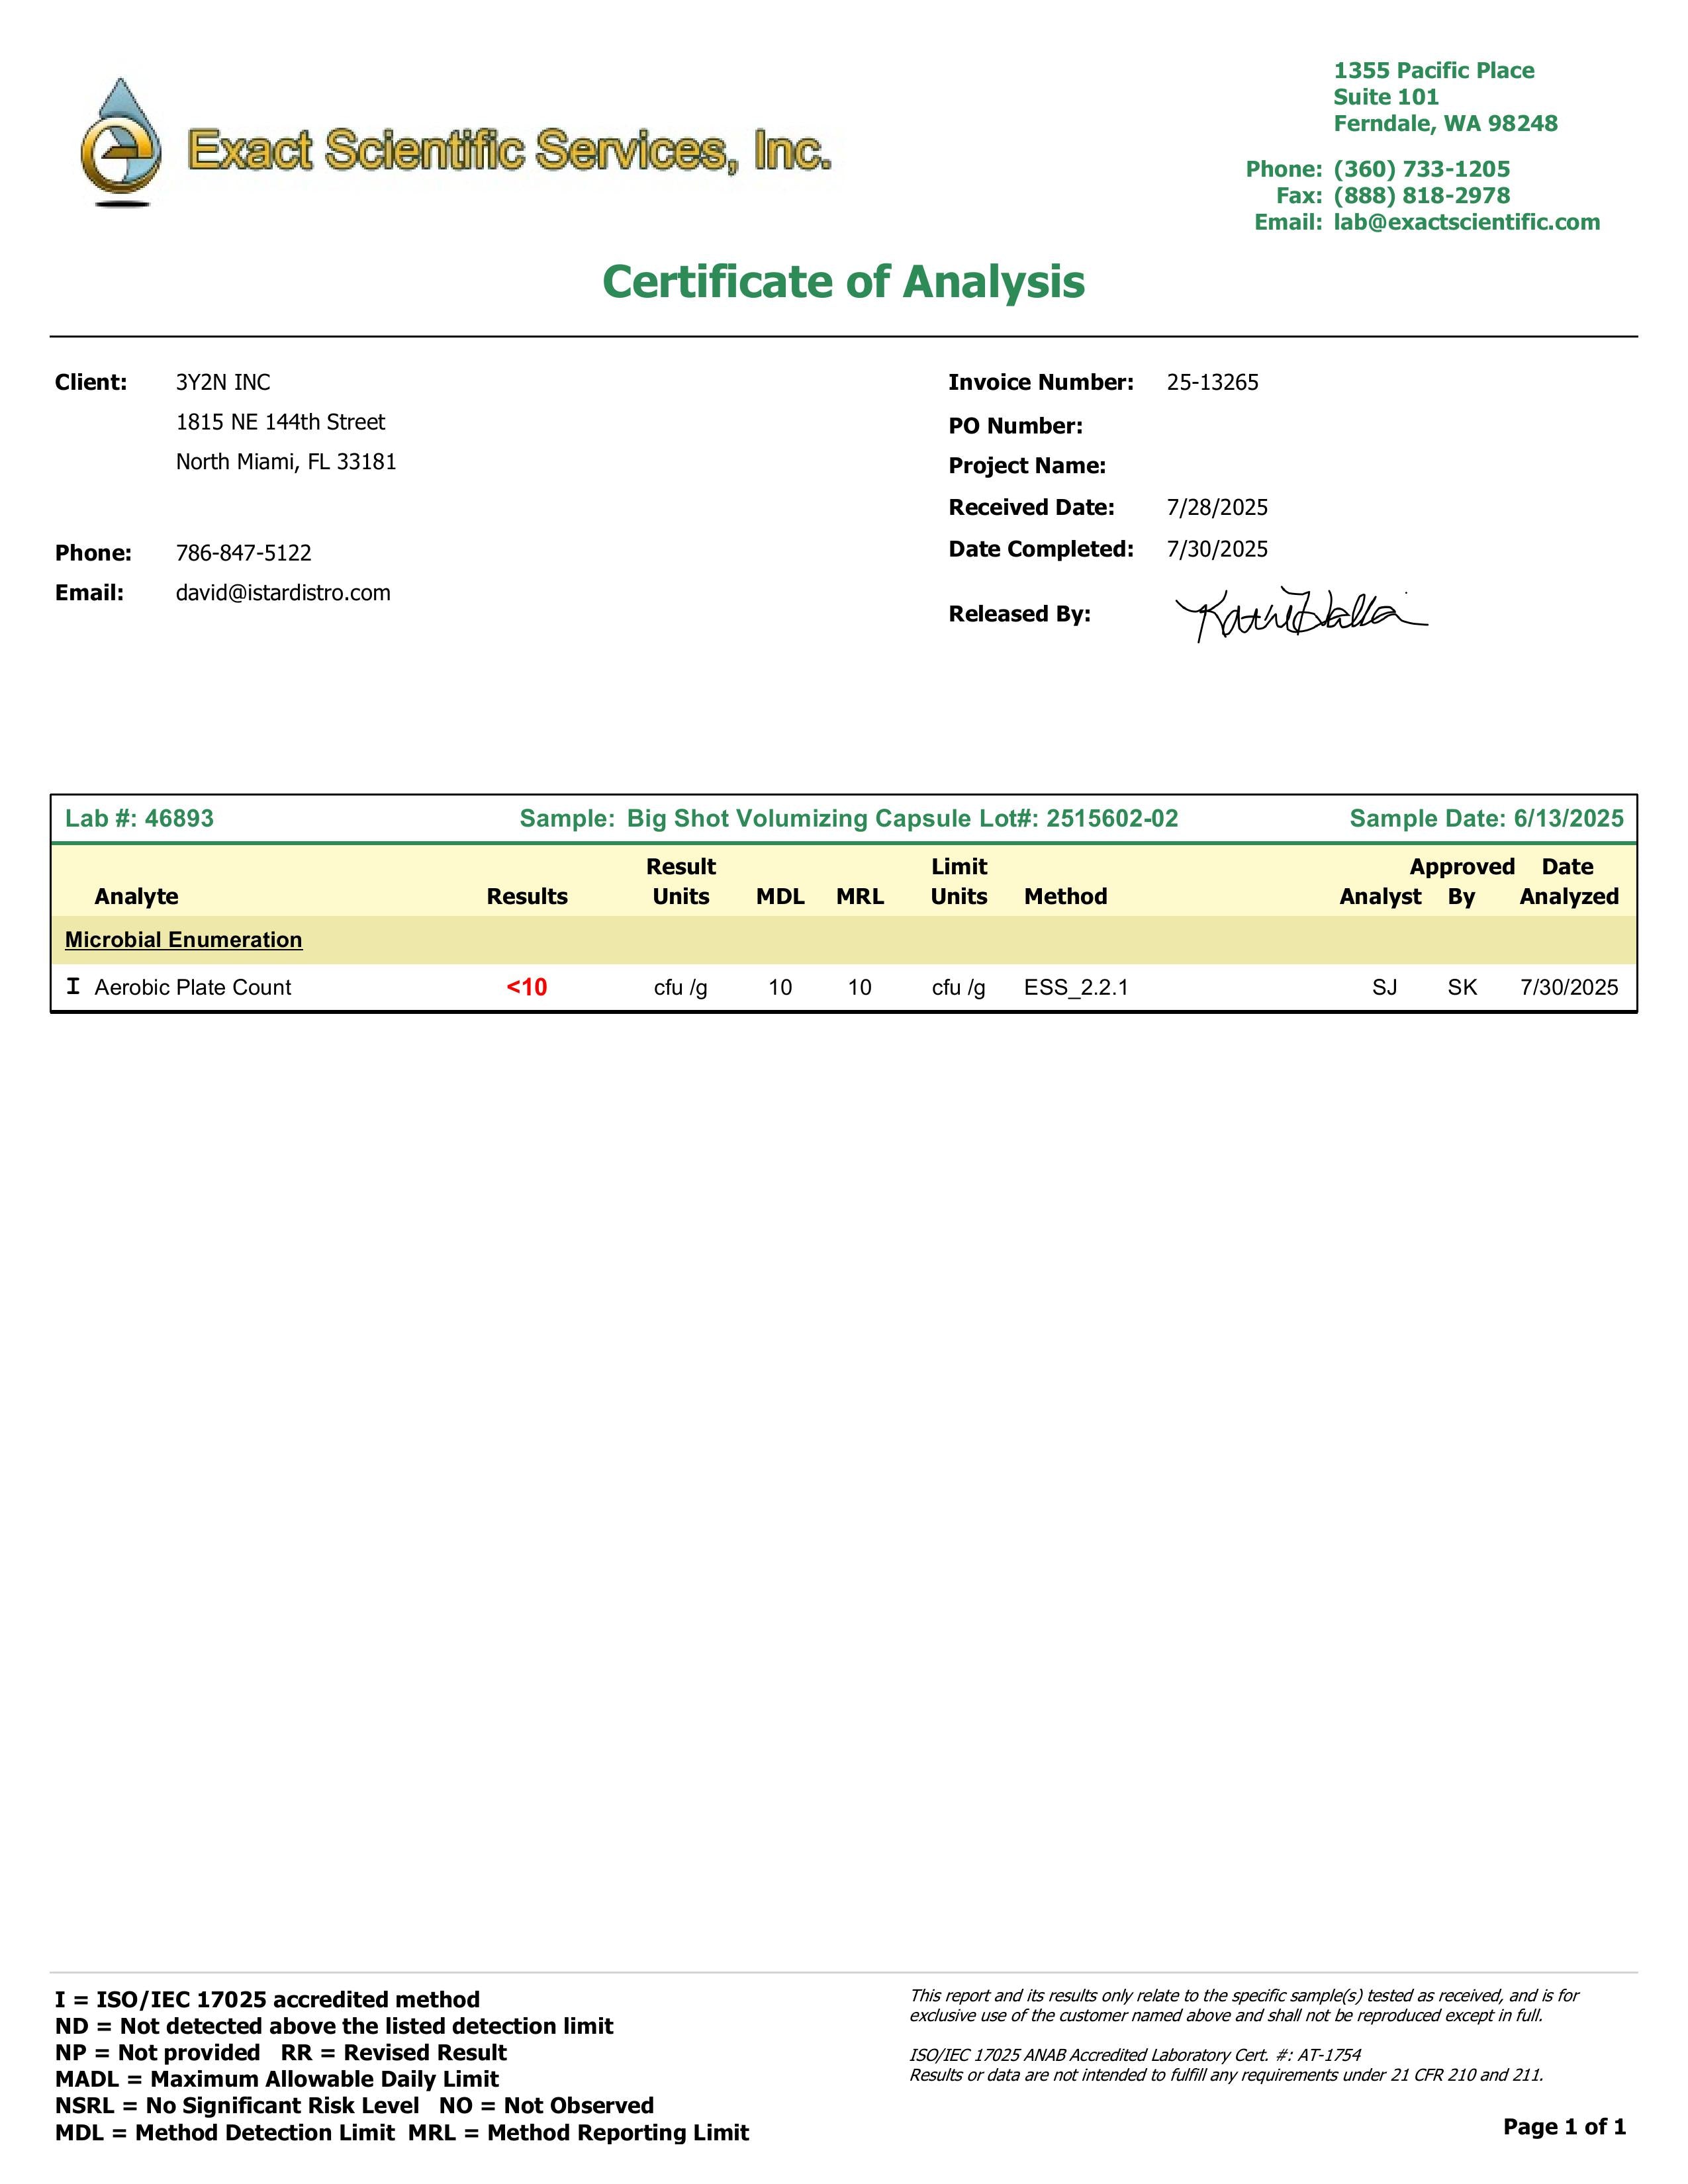Image resolution: width=1688 pixels, height=2184 pixels.
Task: Select the Microbial Enumeration section heading
Action: (x=183, y=940)
